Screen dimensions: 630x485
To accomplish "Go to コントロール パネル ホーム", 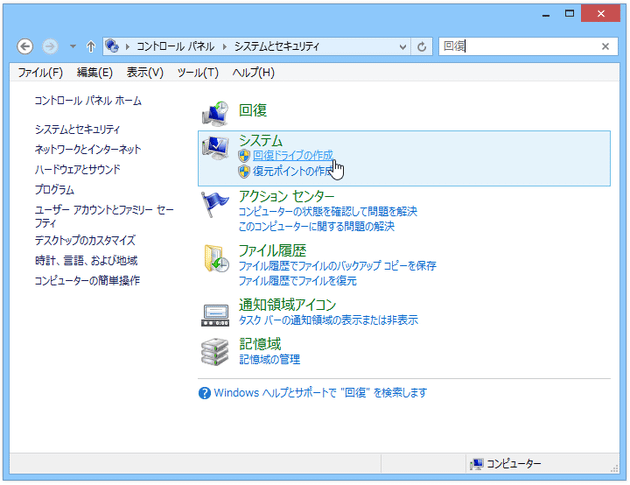I will (88, 100).
